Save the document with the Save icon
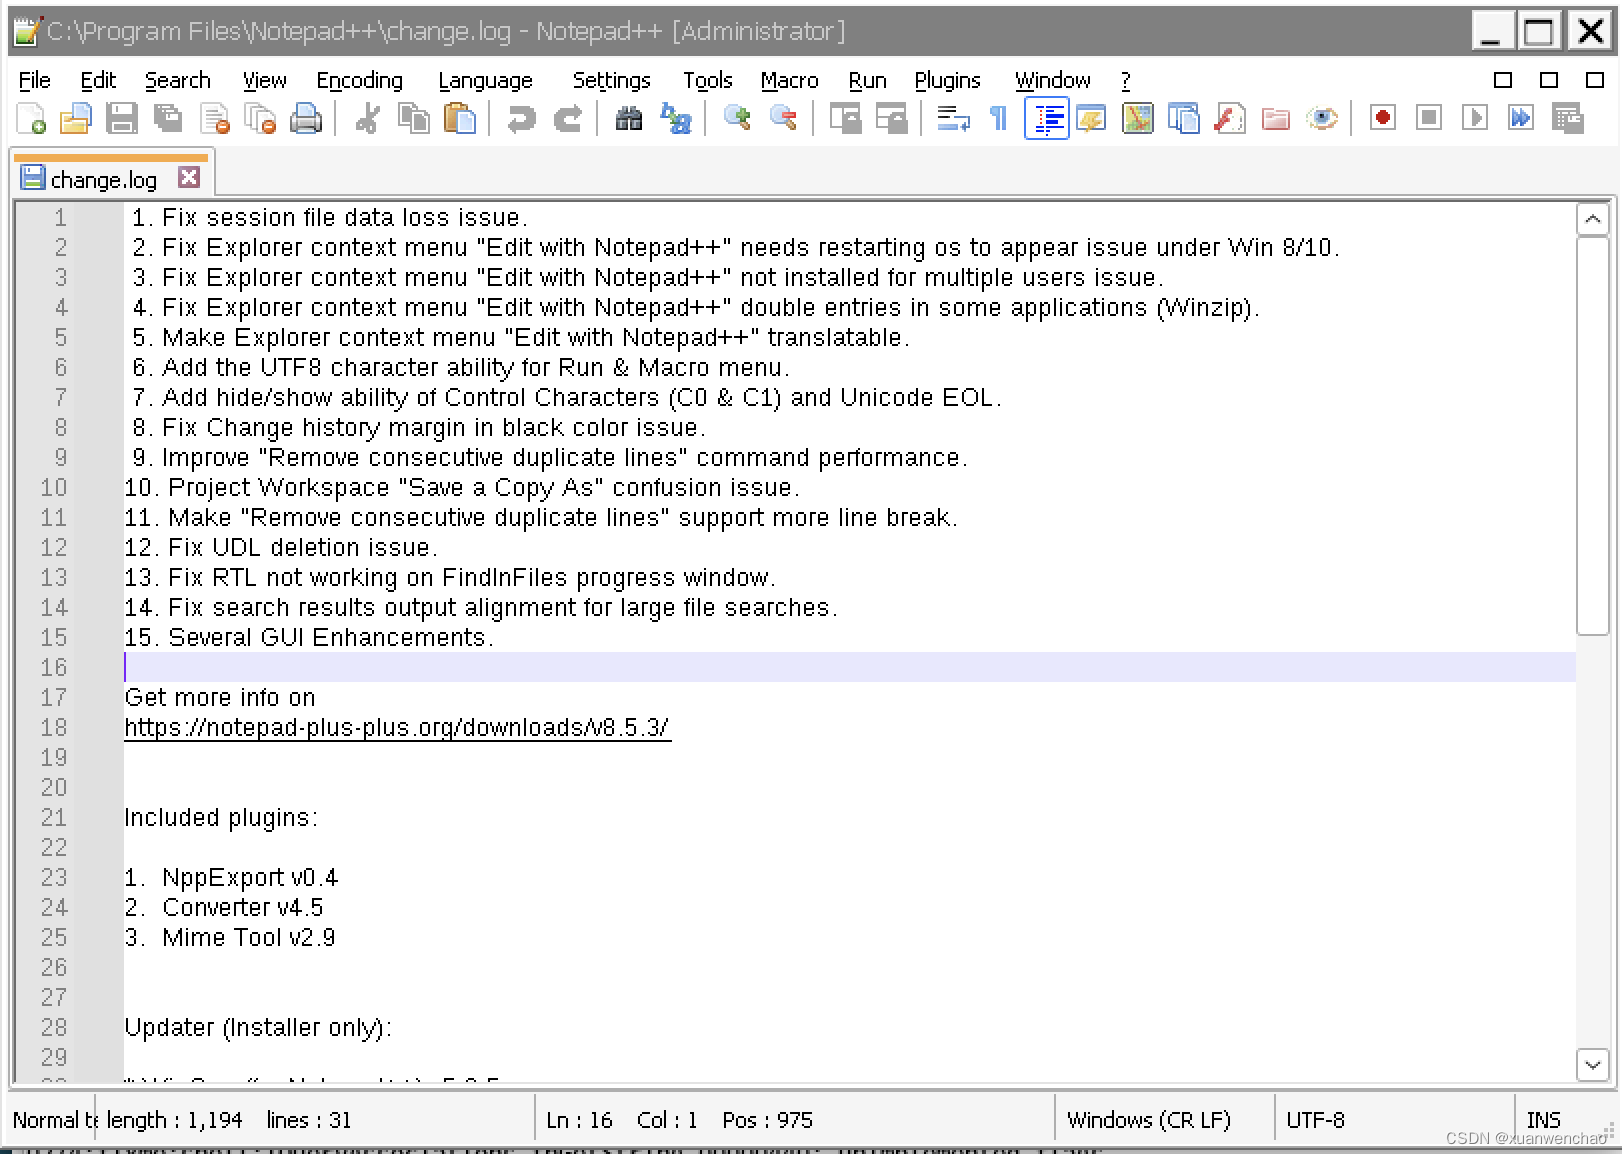The image size is (1622, 1154). [x=122, y=119]
